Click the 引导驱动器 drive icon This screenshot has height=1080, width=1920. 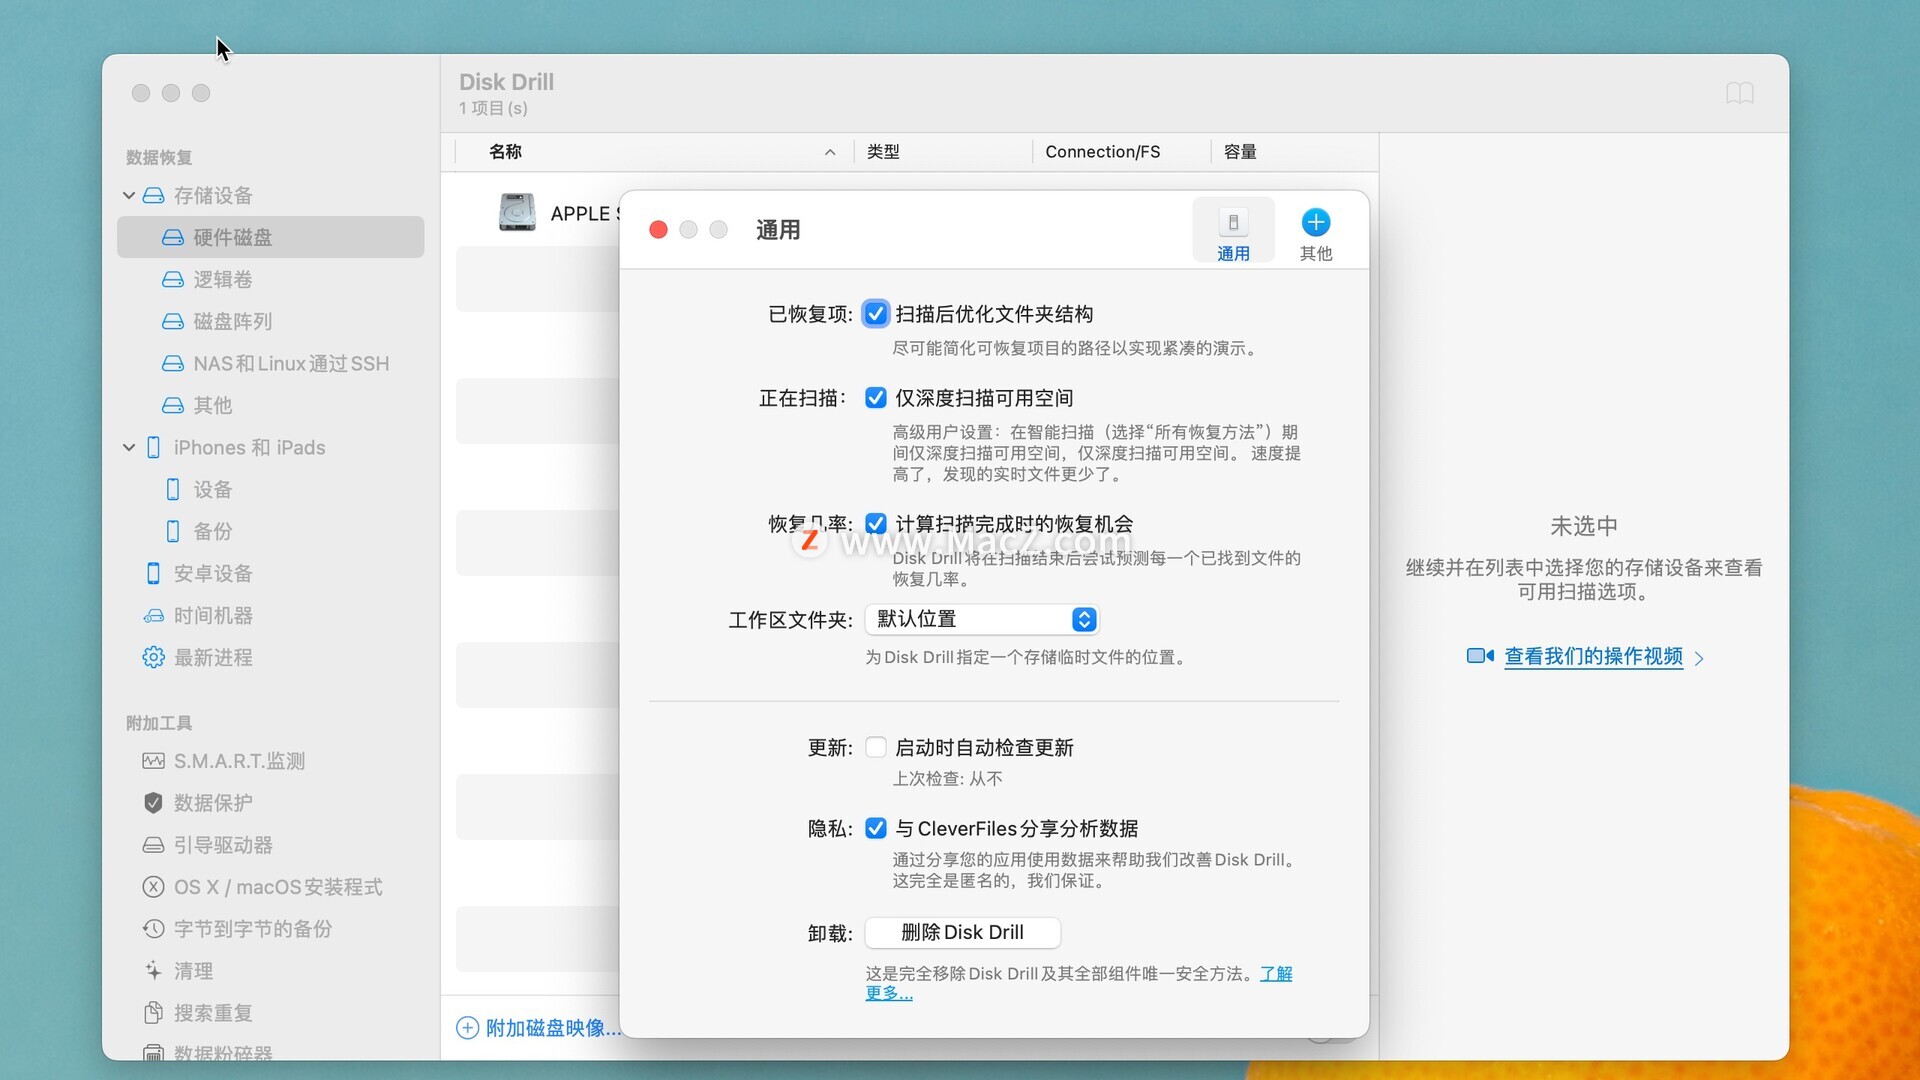coord(153,845)
